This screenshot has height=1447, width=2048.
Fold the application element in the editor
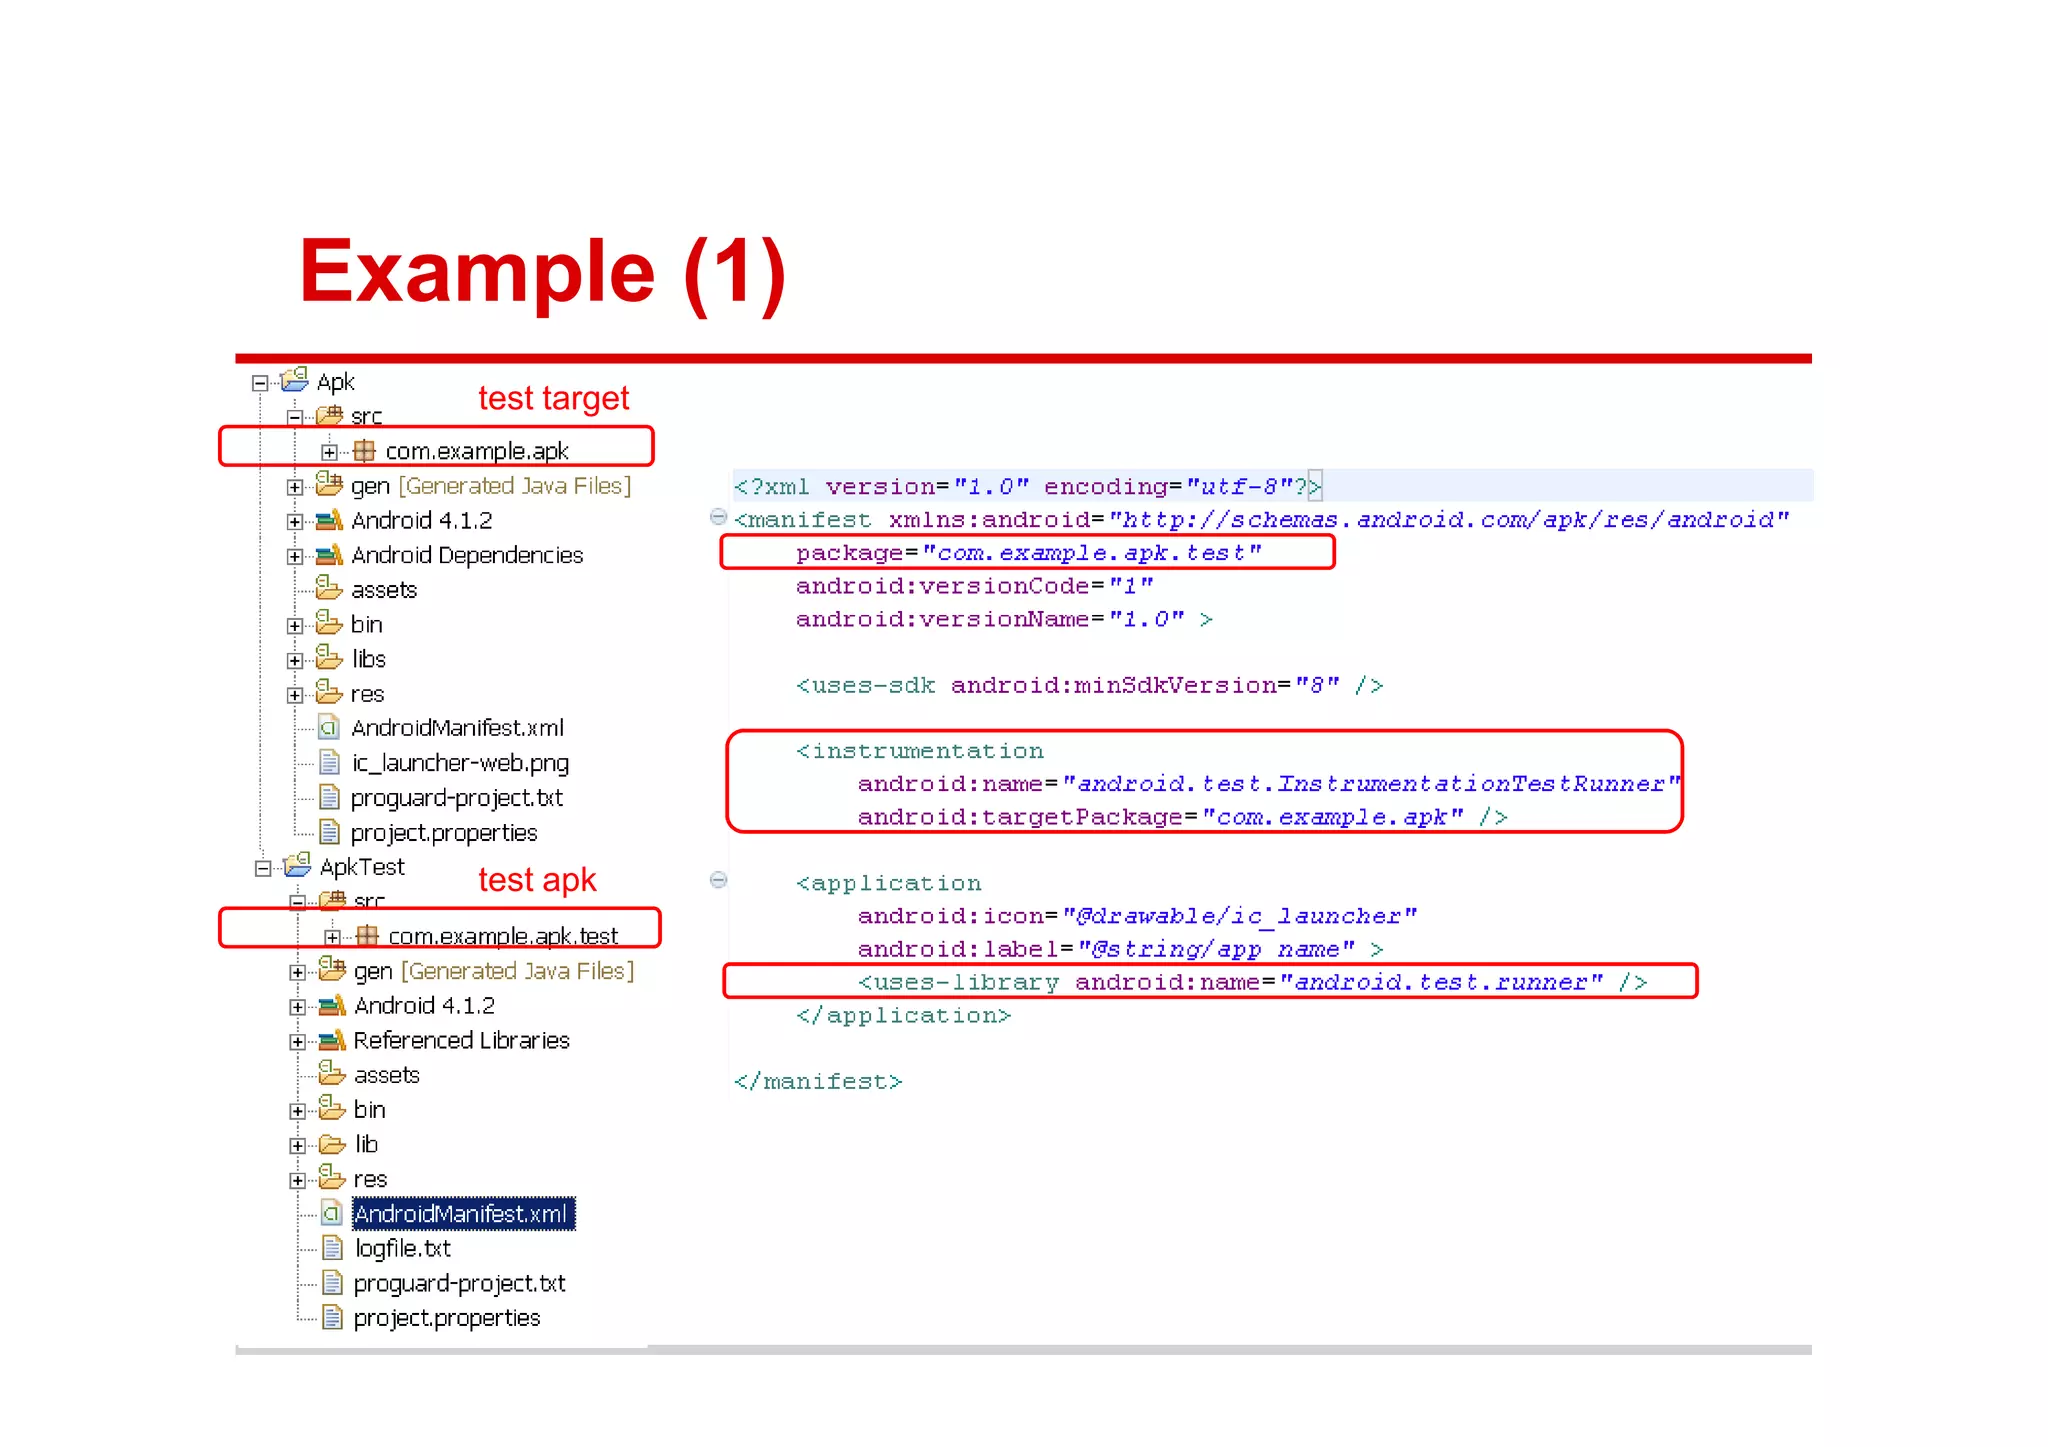[x=718, y=880]
